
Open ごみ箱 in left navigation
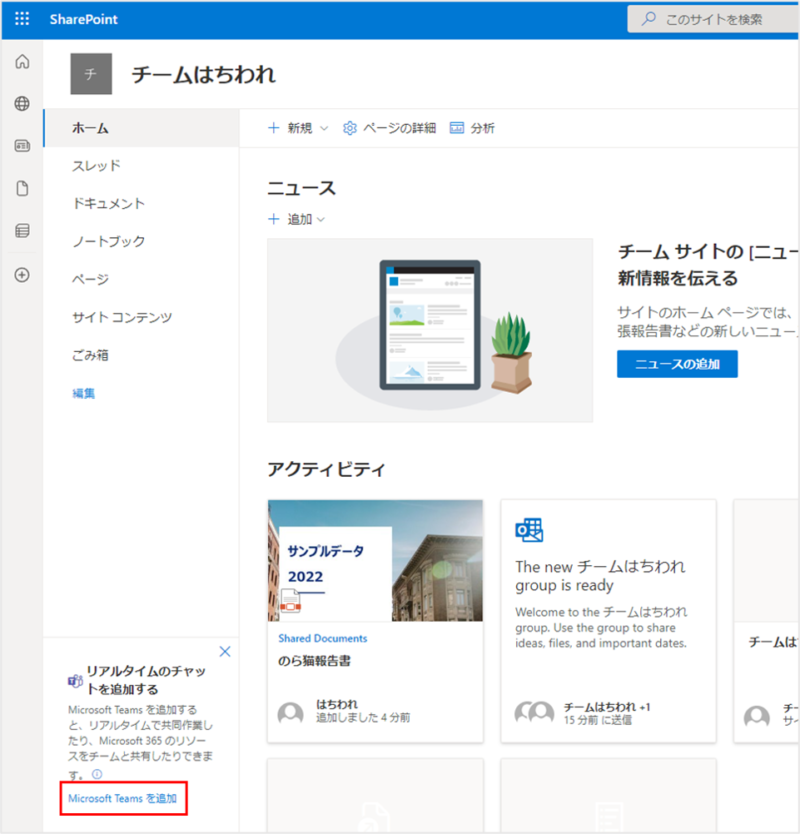[90, 355]
